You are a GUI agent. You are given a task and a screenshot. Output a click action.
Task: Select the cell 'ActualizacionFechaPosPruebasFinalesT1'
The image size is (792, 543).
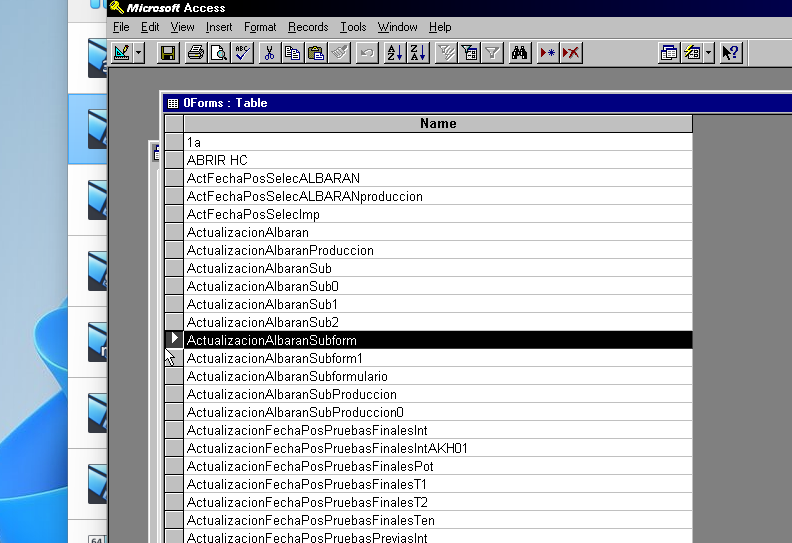click(x=438, y=484)
